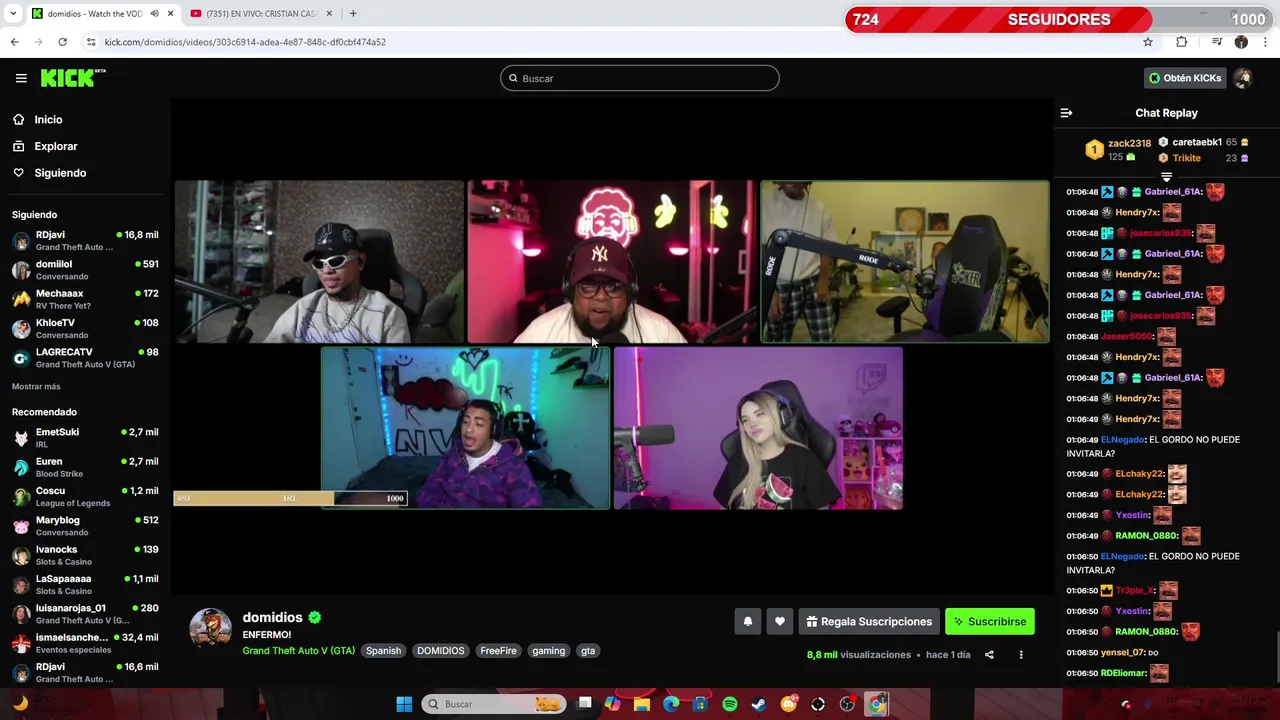Open OBS Studio from the taskbar

[x=847, y=704]
